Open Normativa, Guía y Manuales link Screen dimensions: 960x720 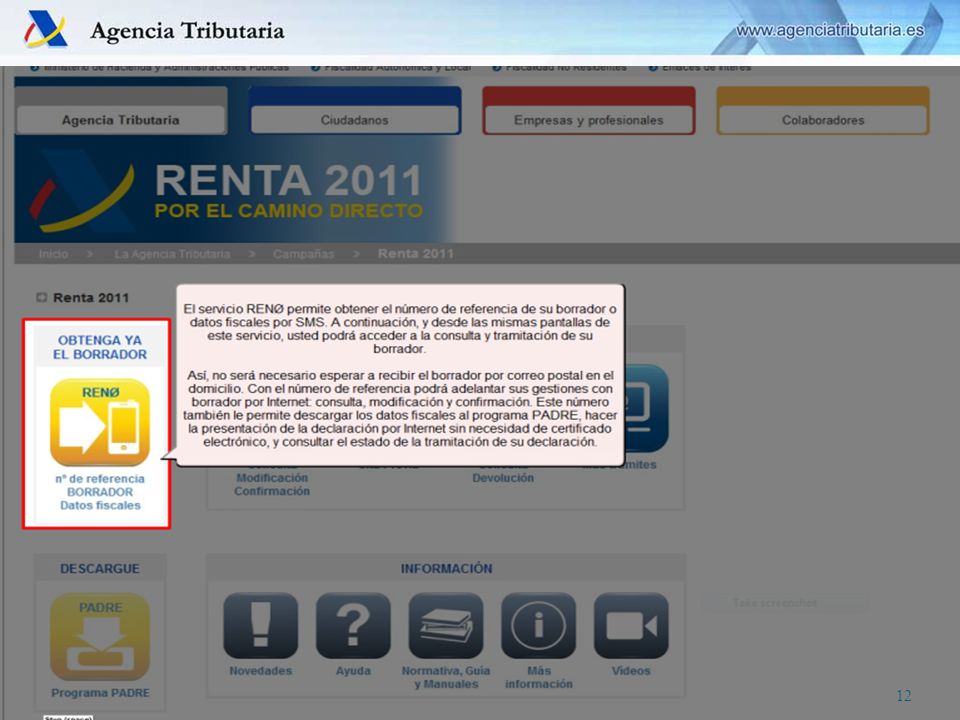[446, 678]
